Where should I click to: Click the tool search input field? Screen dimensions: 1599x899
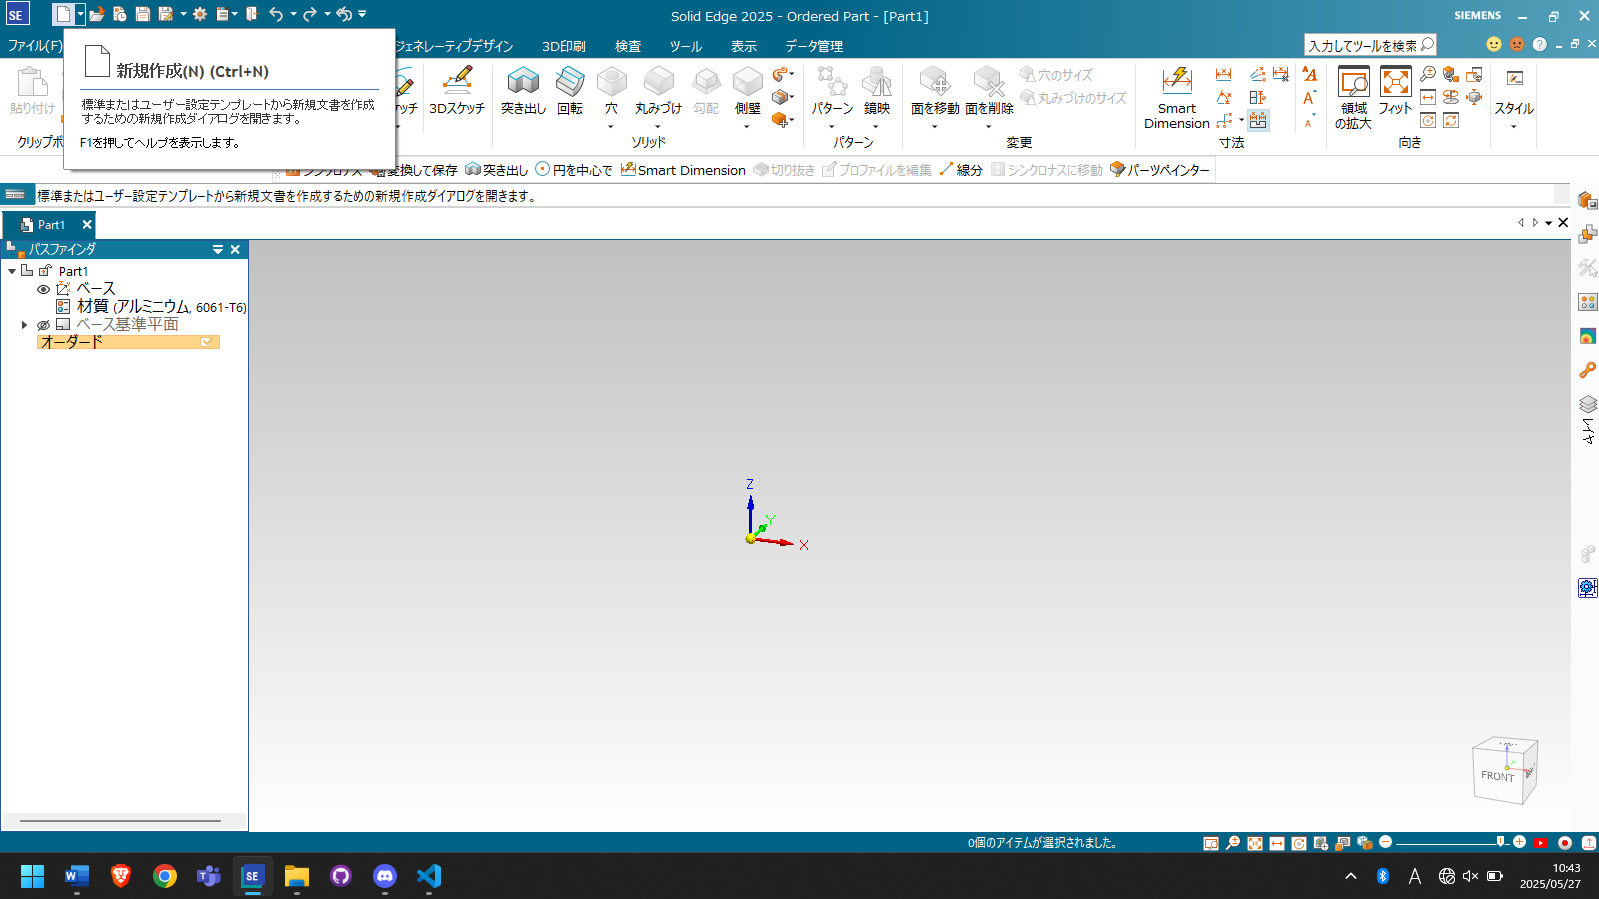coord(1362,45)
